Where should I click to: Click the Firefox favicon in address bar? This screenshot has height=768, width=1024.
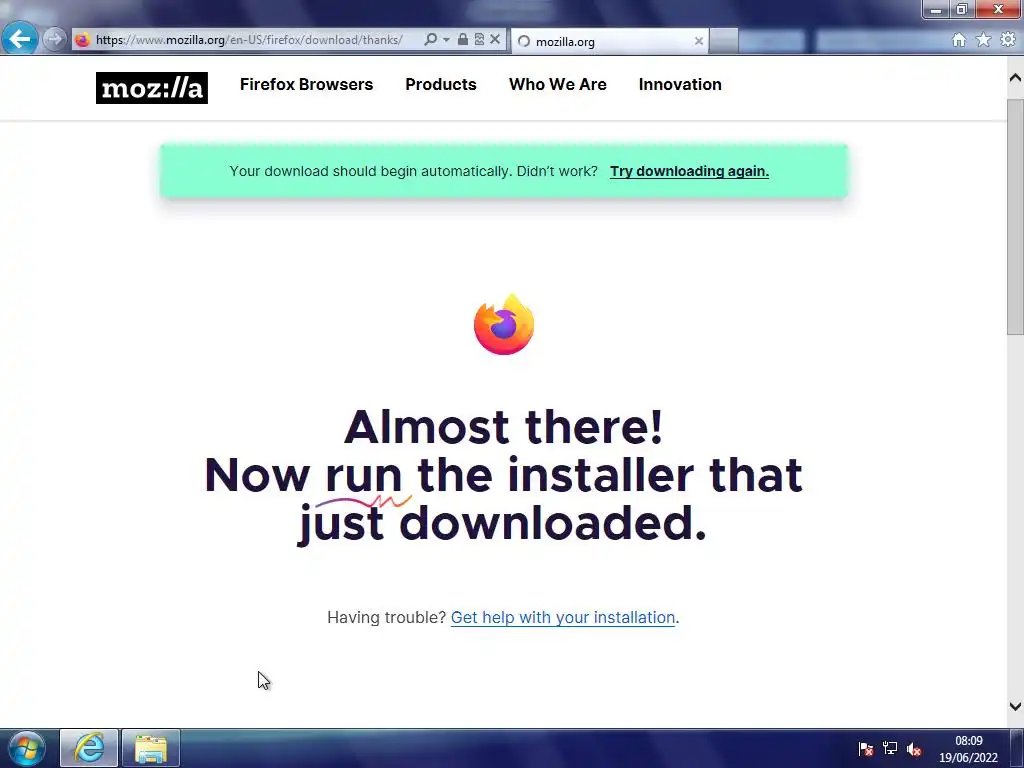coord(83,40)
